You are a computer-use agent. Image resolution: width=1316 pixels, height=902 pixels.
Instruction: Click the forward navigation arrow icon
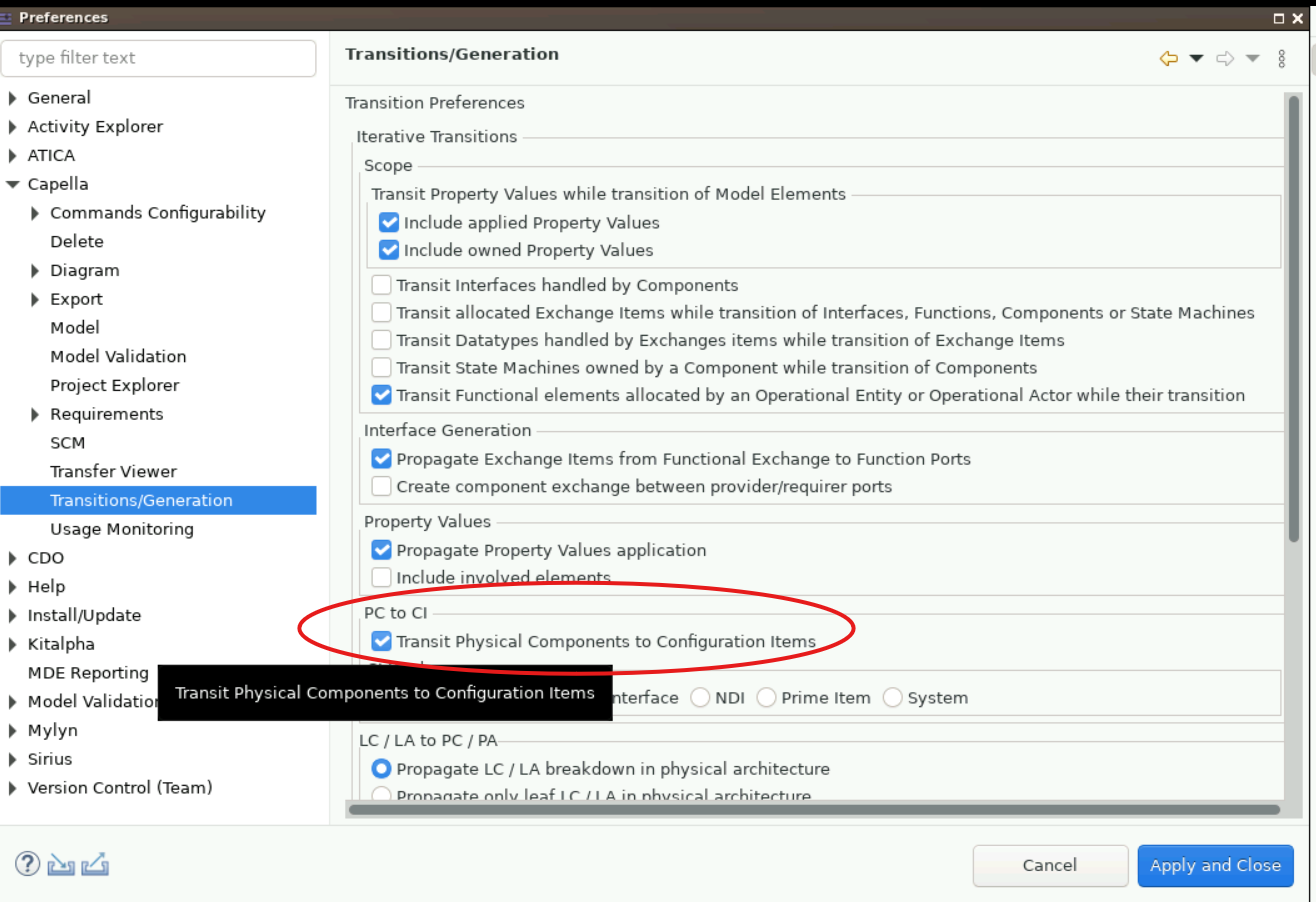[1225, 59]
